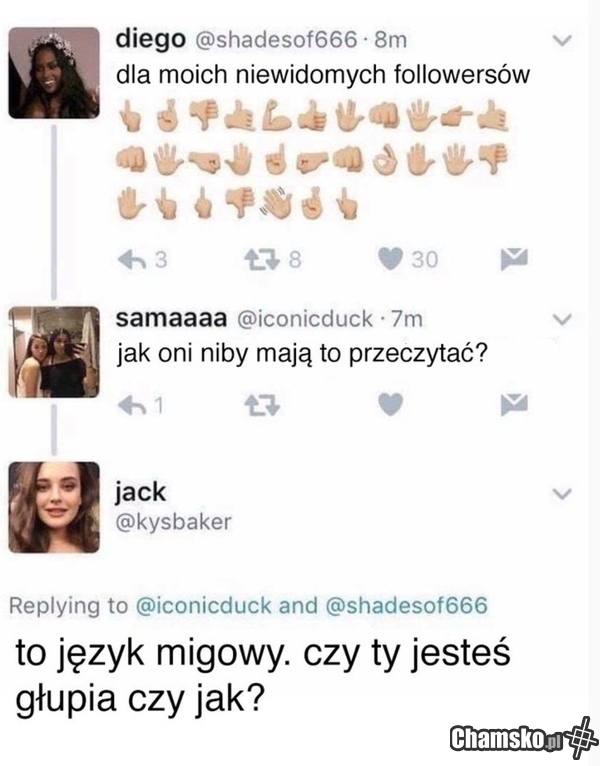600x766 pixels.
Task: Send diego's tweet via direct message
Action: click(x=514, y=258)
